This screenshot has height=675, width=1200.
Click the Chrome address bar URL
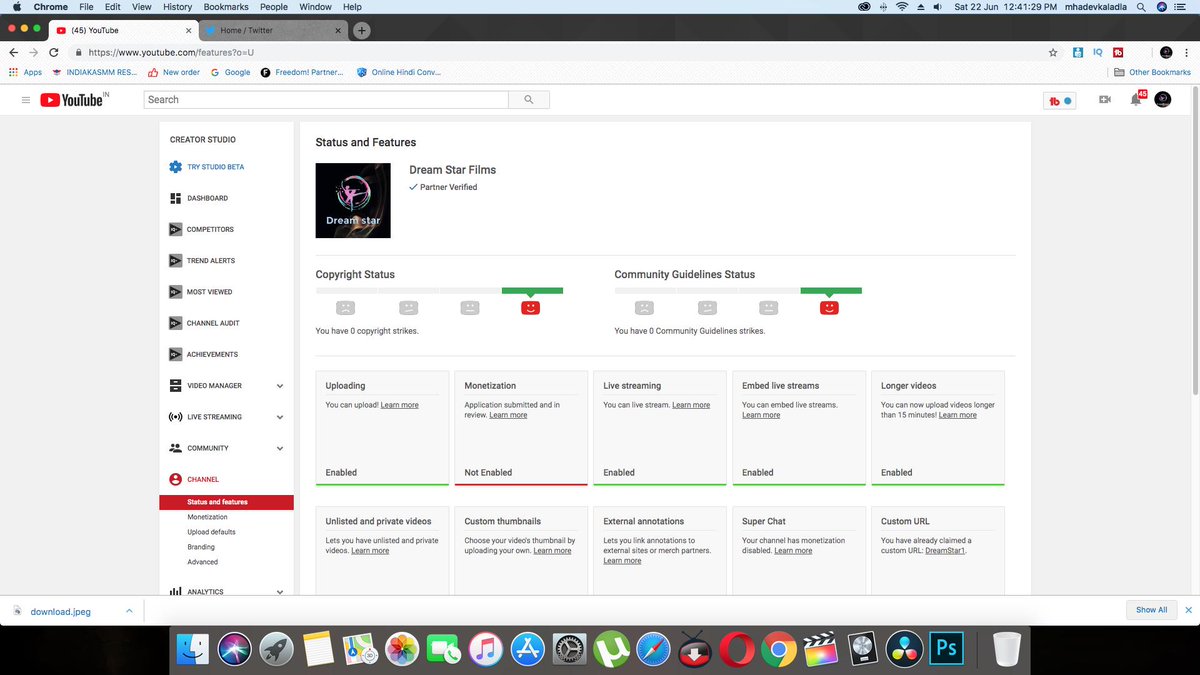(x=171, y=52)
